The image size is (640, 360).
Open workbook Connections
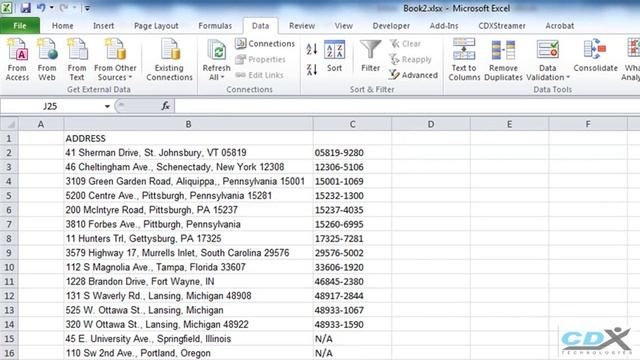(x=265, y=43)
